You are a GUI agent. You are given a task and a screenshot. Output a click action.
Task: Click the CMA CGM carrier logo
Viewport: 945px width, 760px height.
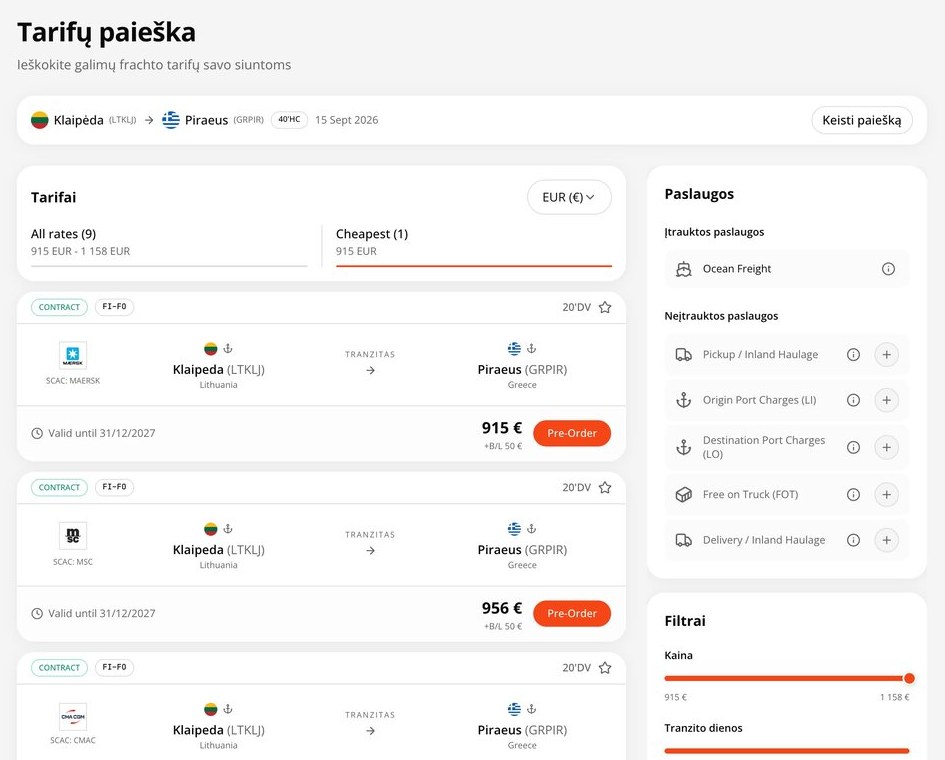click(x=73, y=717)
